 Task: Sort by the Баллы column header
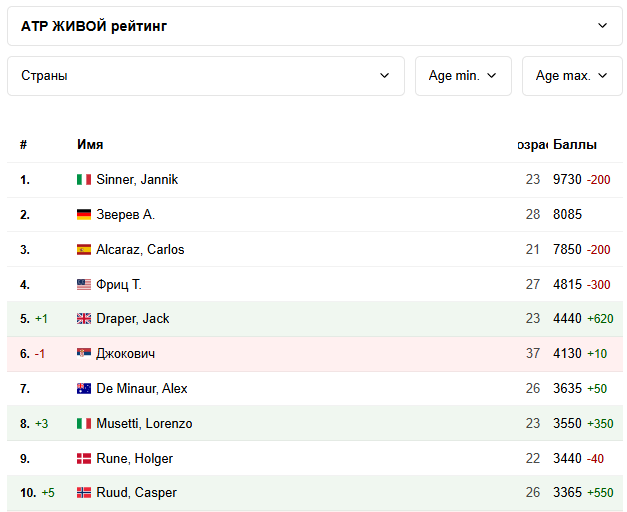575,145
